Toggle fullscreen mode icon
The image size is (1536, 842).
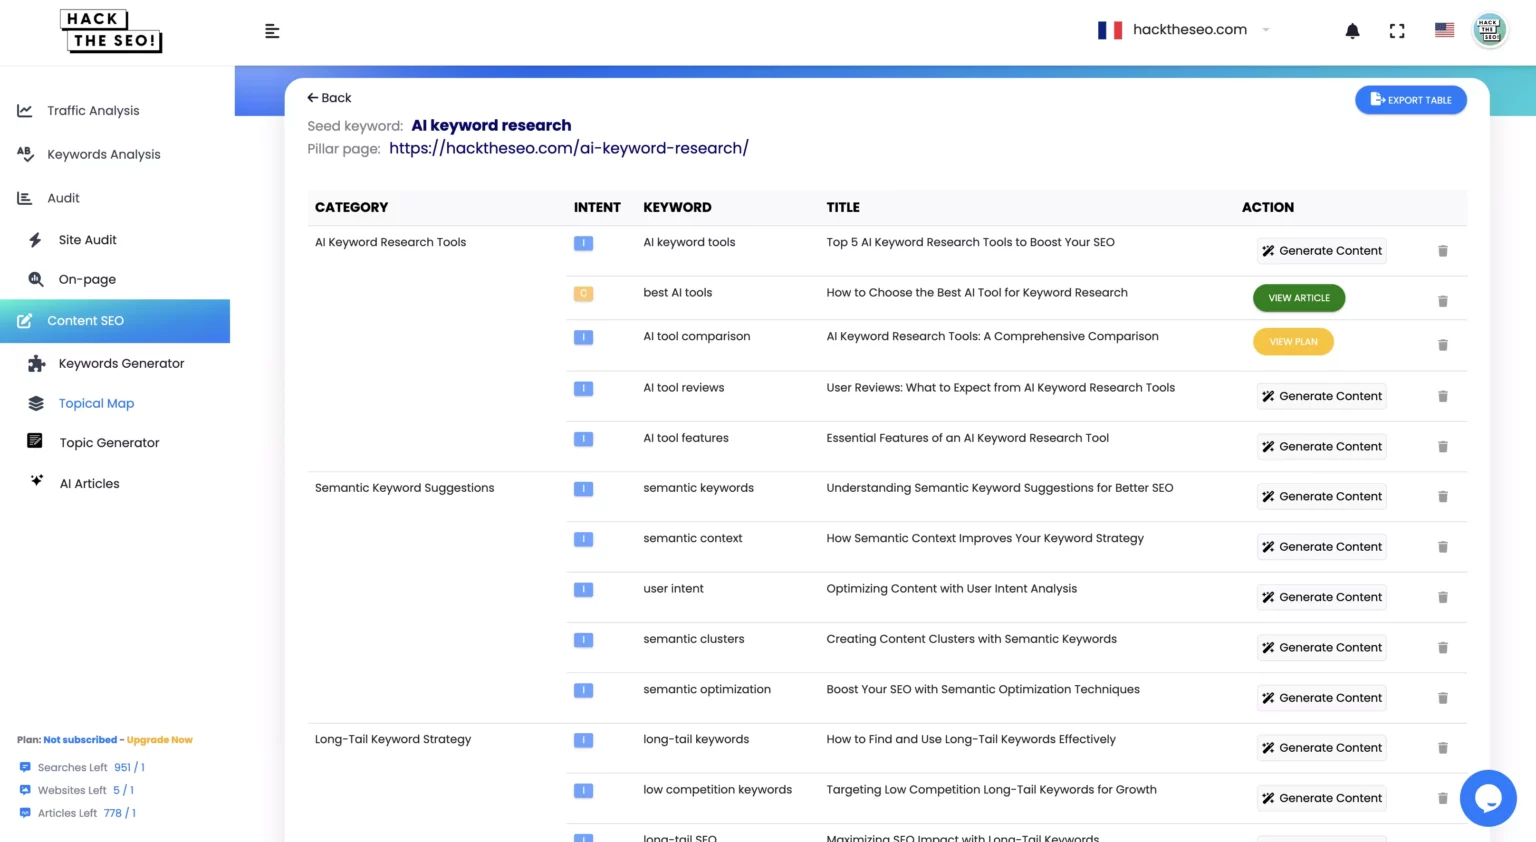pyautogui.click(x=1397, y=31)
